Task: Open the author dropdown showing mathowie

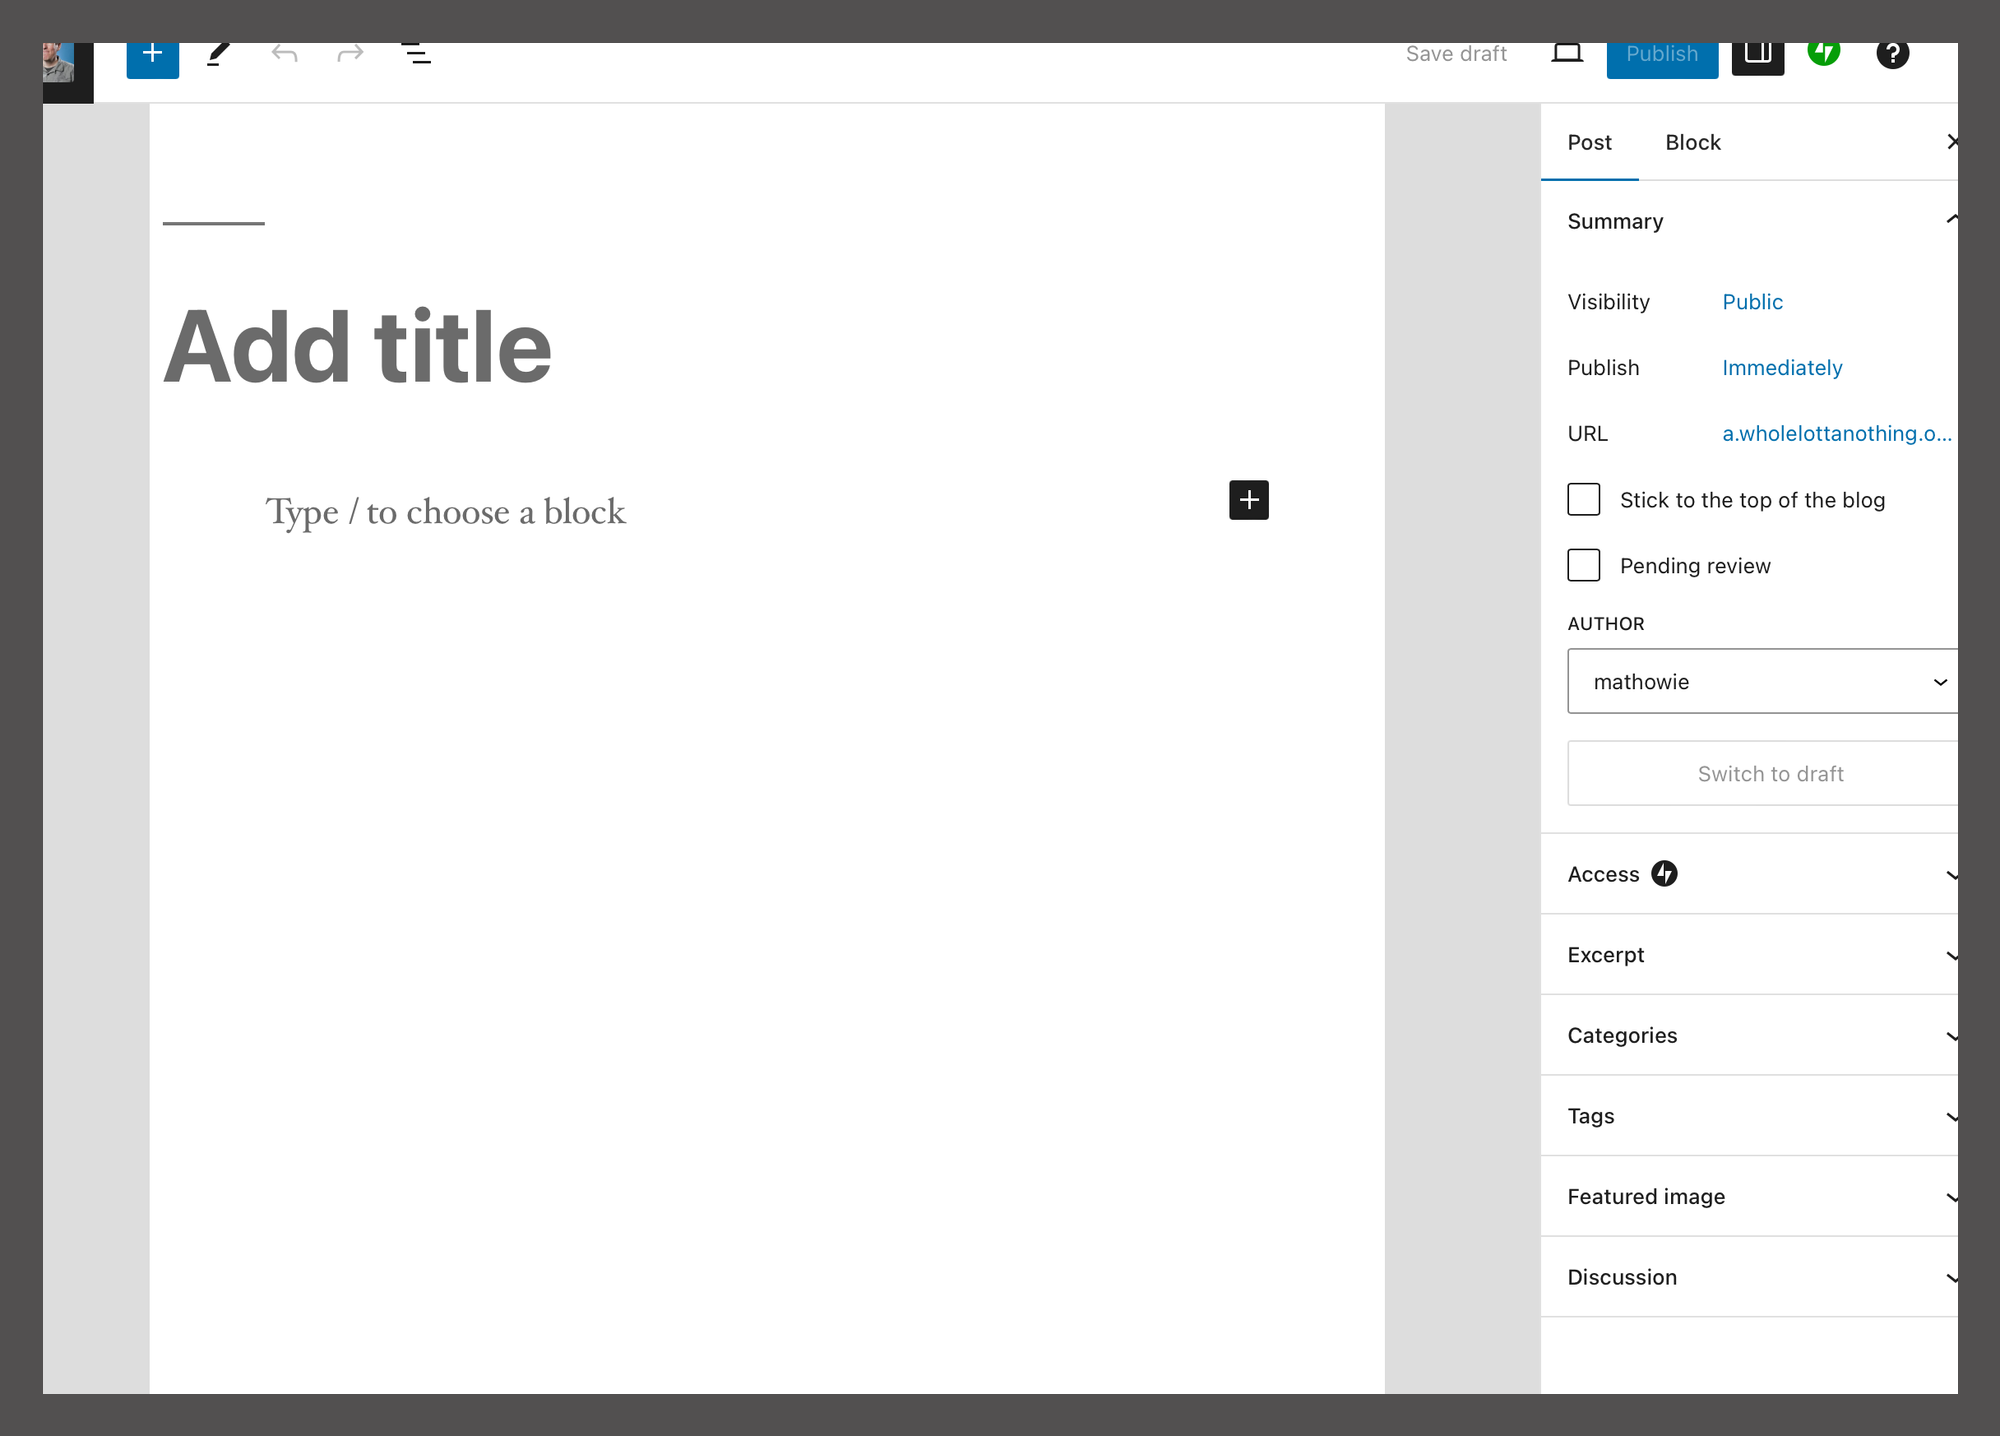Action: (1764, 682)
